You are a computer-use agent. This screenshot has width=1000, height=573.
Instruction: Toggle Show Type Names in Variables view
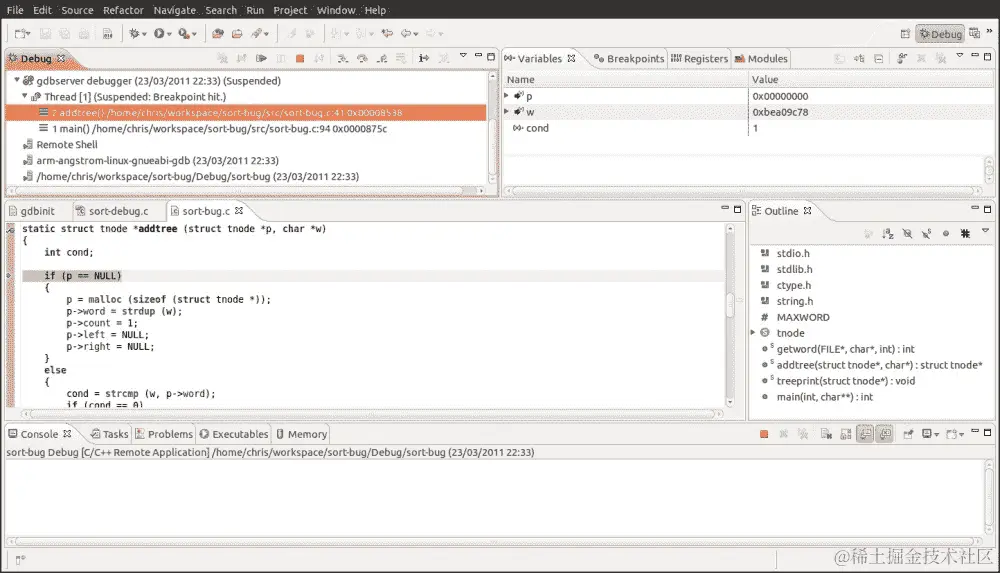[859, 58]
